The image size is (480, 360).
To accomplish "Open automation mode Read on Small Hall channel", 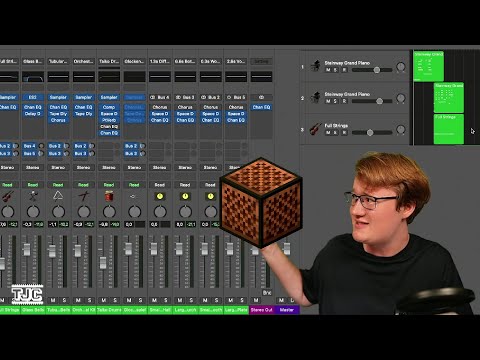I will (160, 185).
